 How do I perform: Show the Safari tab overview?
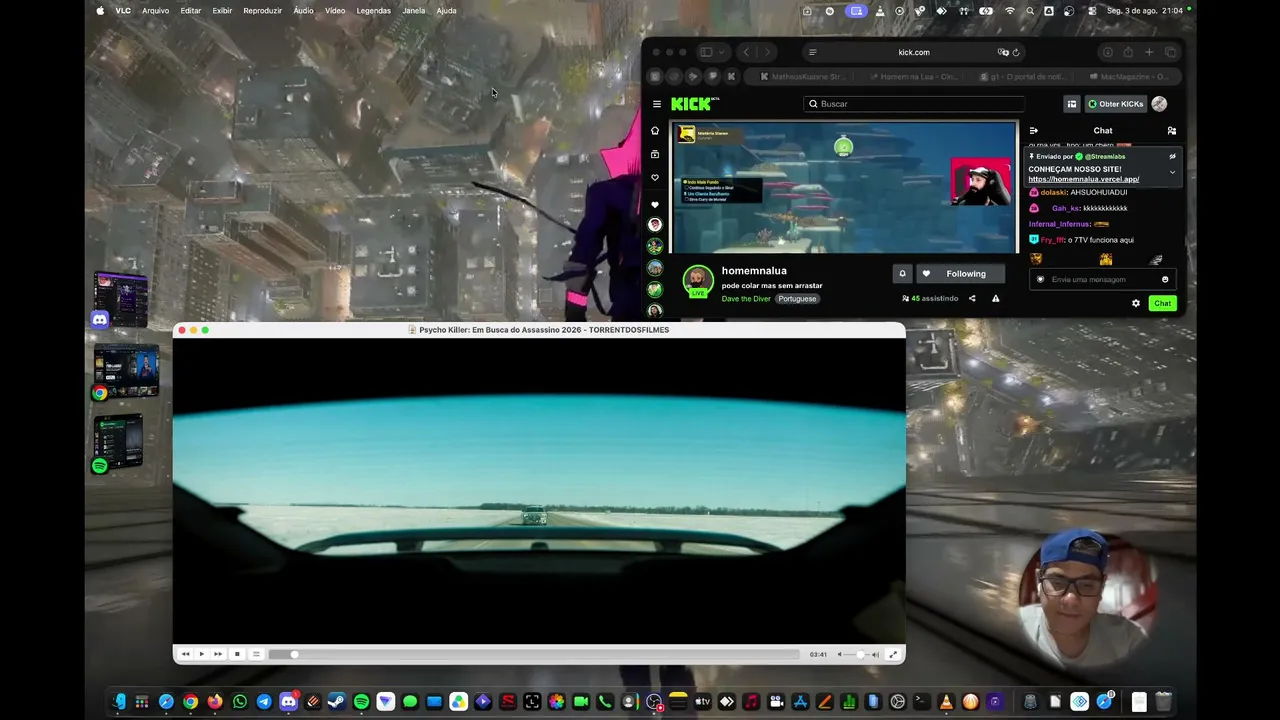tap(1170, 52)
